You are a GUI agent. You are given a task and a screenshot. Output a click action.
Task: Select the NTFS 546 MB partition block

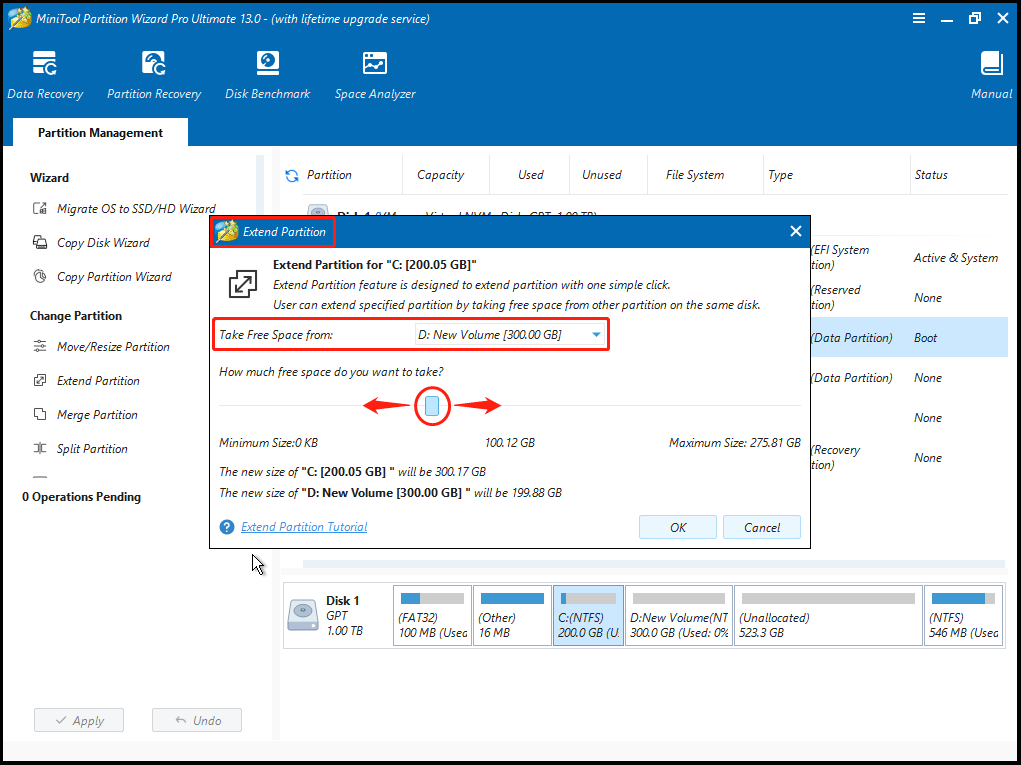(964, 615)
